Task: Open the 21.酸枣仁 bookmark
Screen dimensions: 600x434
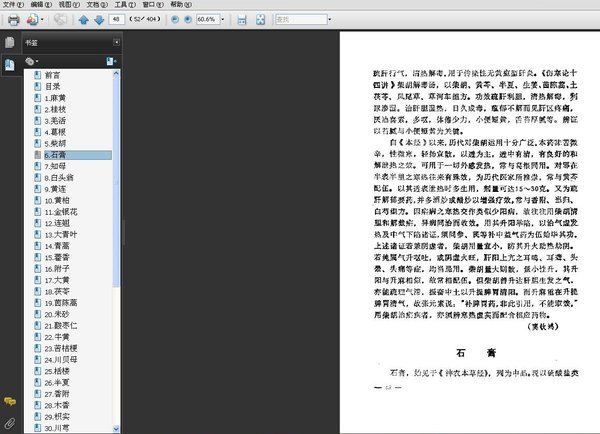Action: [61, 326]
